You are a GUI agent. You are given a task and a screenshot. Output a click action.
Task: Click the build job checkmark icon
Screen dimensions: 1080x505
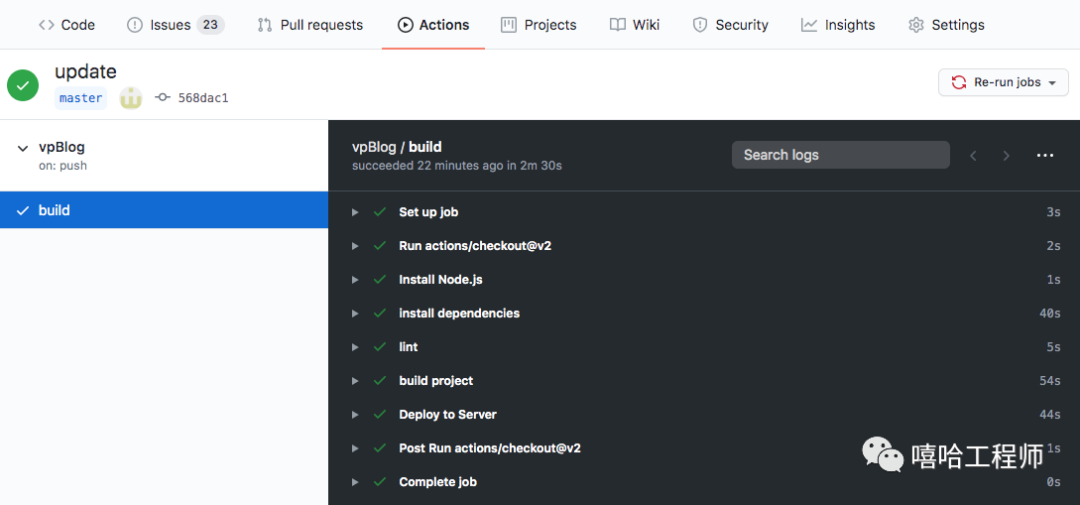pos(23,210)
